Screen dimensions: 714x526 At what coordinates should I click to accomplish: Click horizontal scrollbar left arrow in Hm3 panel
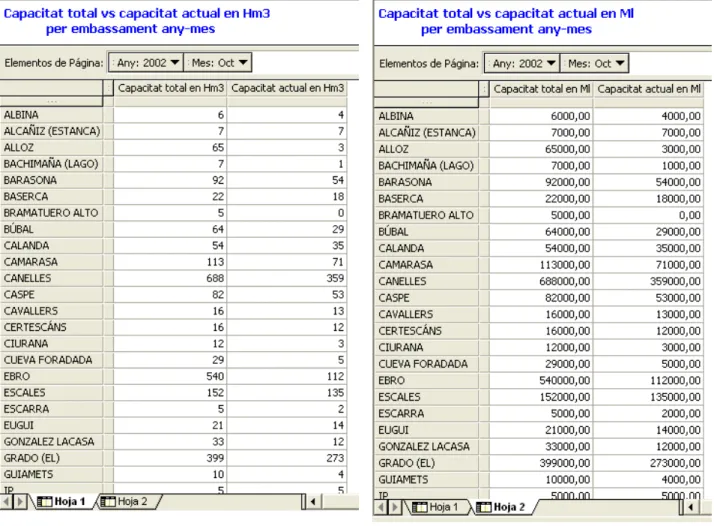pyautogui.click(x=313, y=501)
